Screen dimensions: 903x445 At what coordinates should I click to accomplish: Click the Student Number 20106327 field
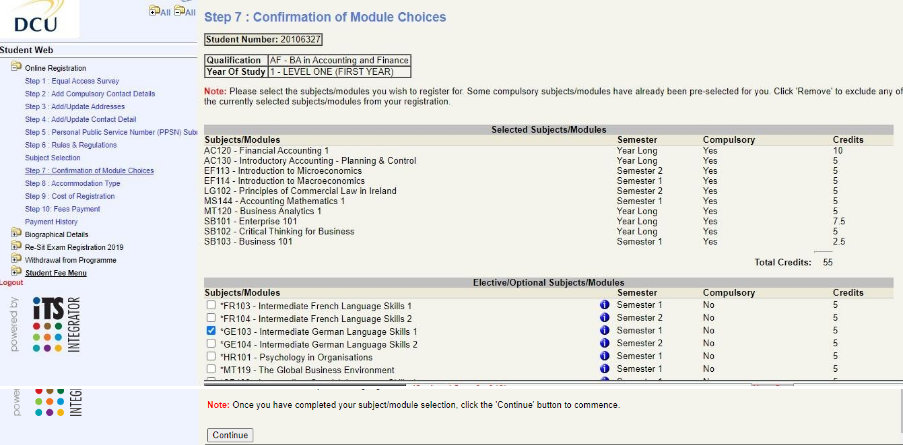coord(264,40)
